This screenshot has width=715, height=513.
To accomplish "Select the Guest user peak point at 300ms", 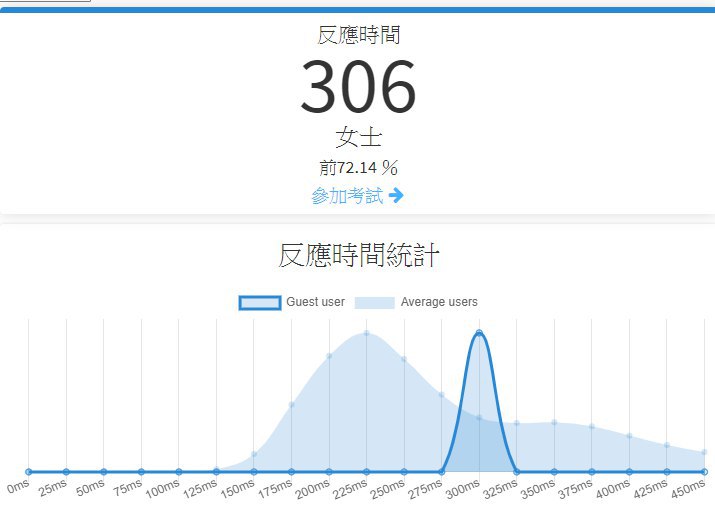I will 480,333.
